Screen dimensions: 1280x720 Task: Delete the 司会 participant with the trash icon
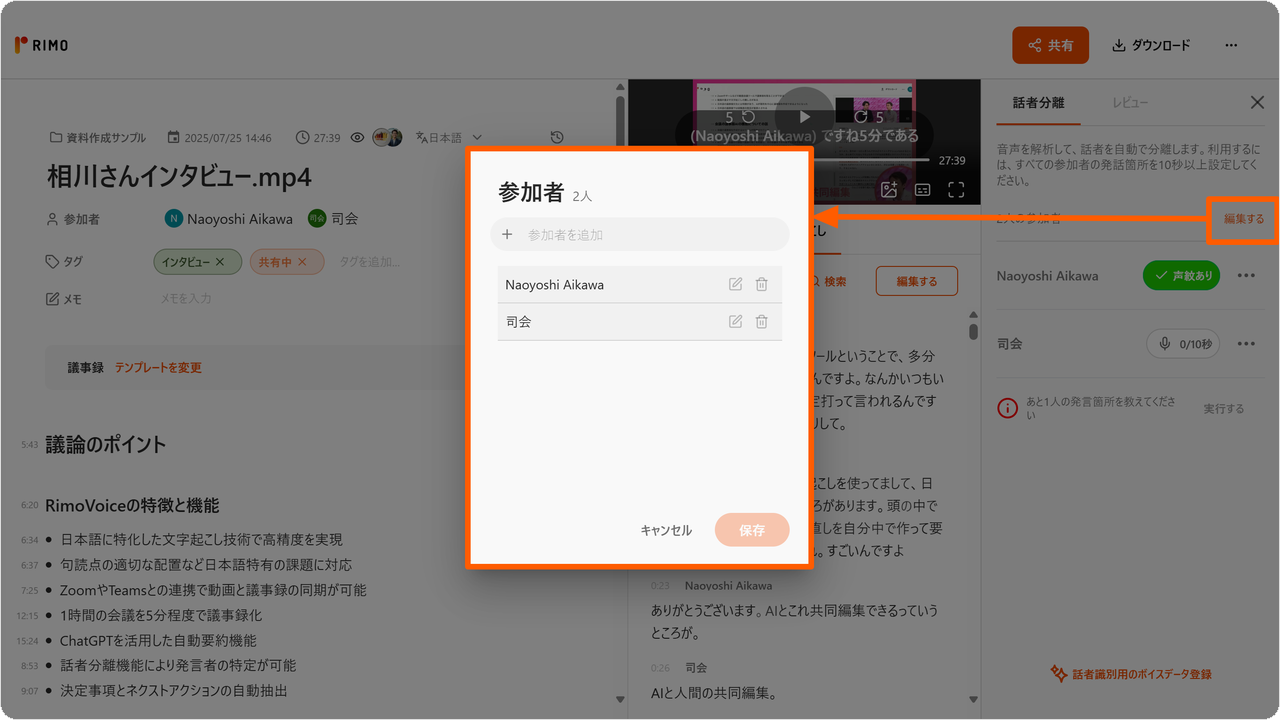tap(761, 322)
